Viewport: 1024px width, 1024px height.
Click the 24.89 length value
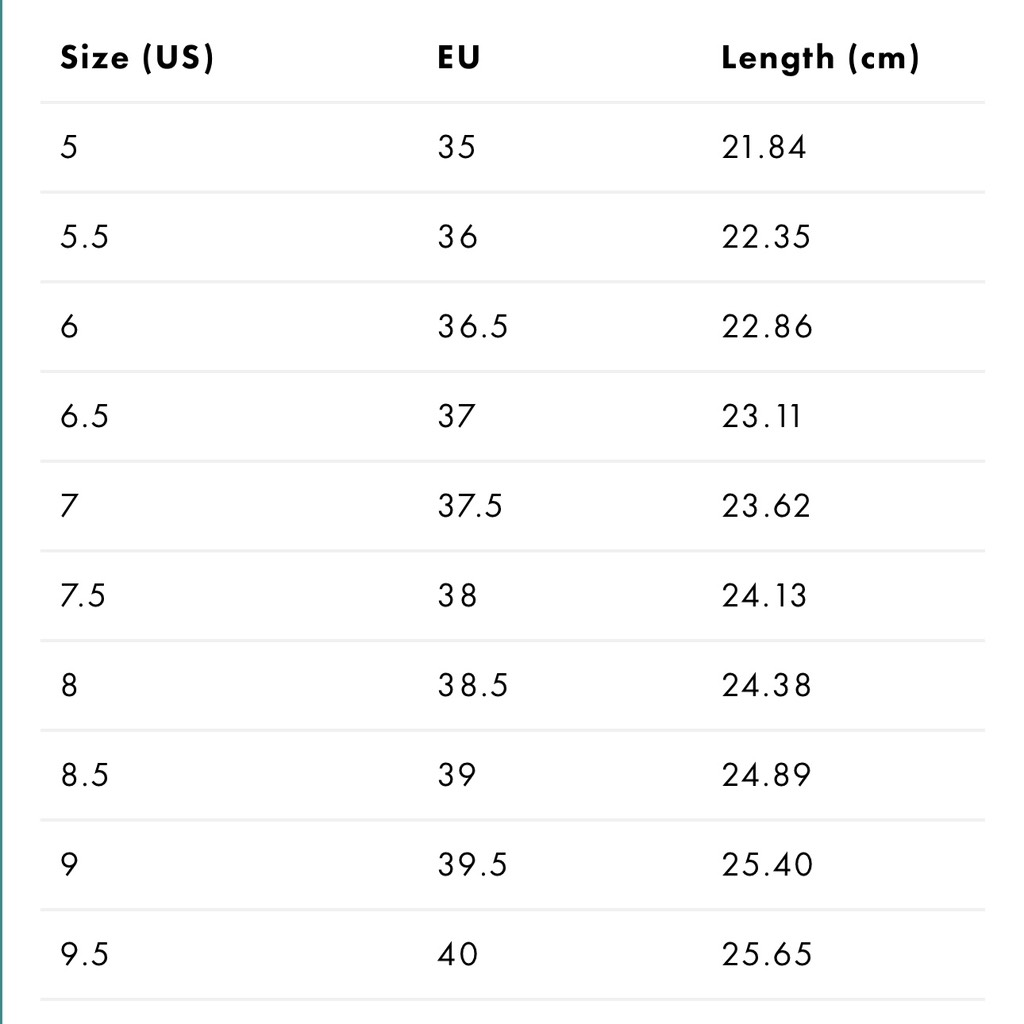click(x=766, y=775)
